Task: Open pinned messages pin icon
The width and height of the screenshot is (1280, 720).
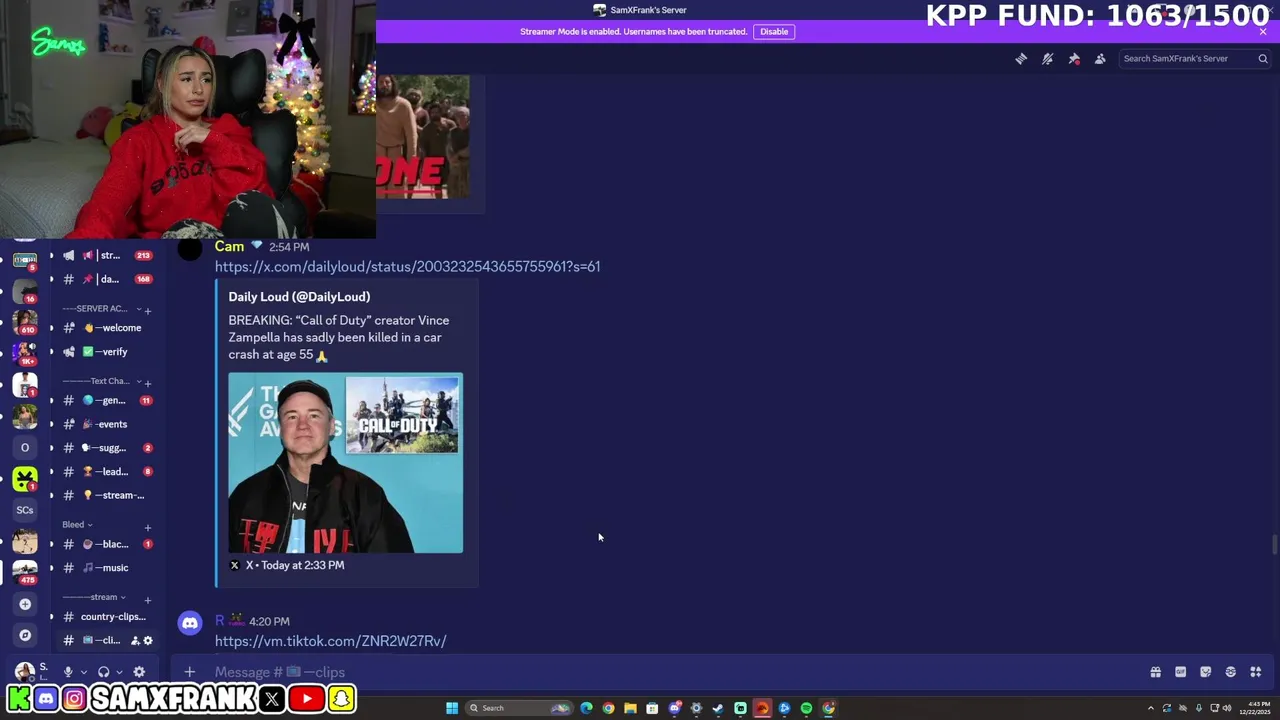Action: (x=1074, y=59)
